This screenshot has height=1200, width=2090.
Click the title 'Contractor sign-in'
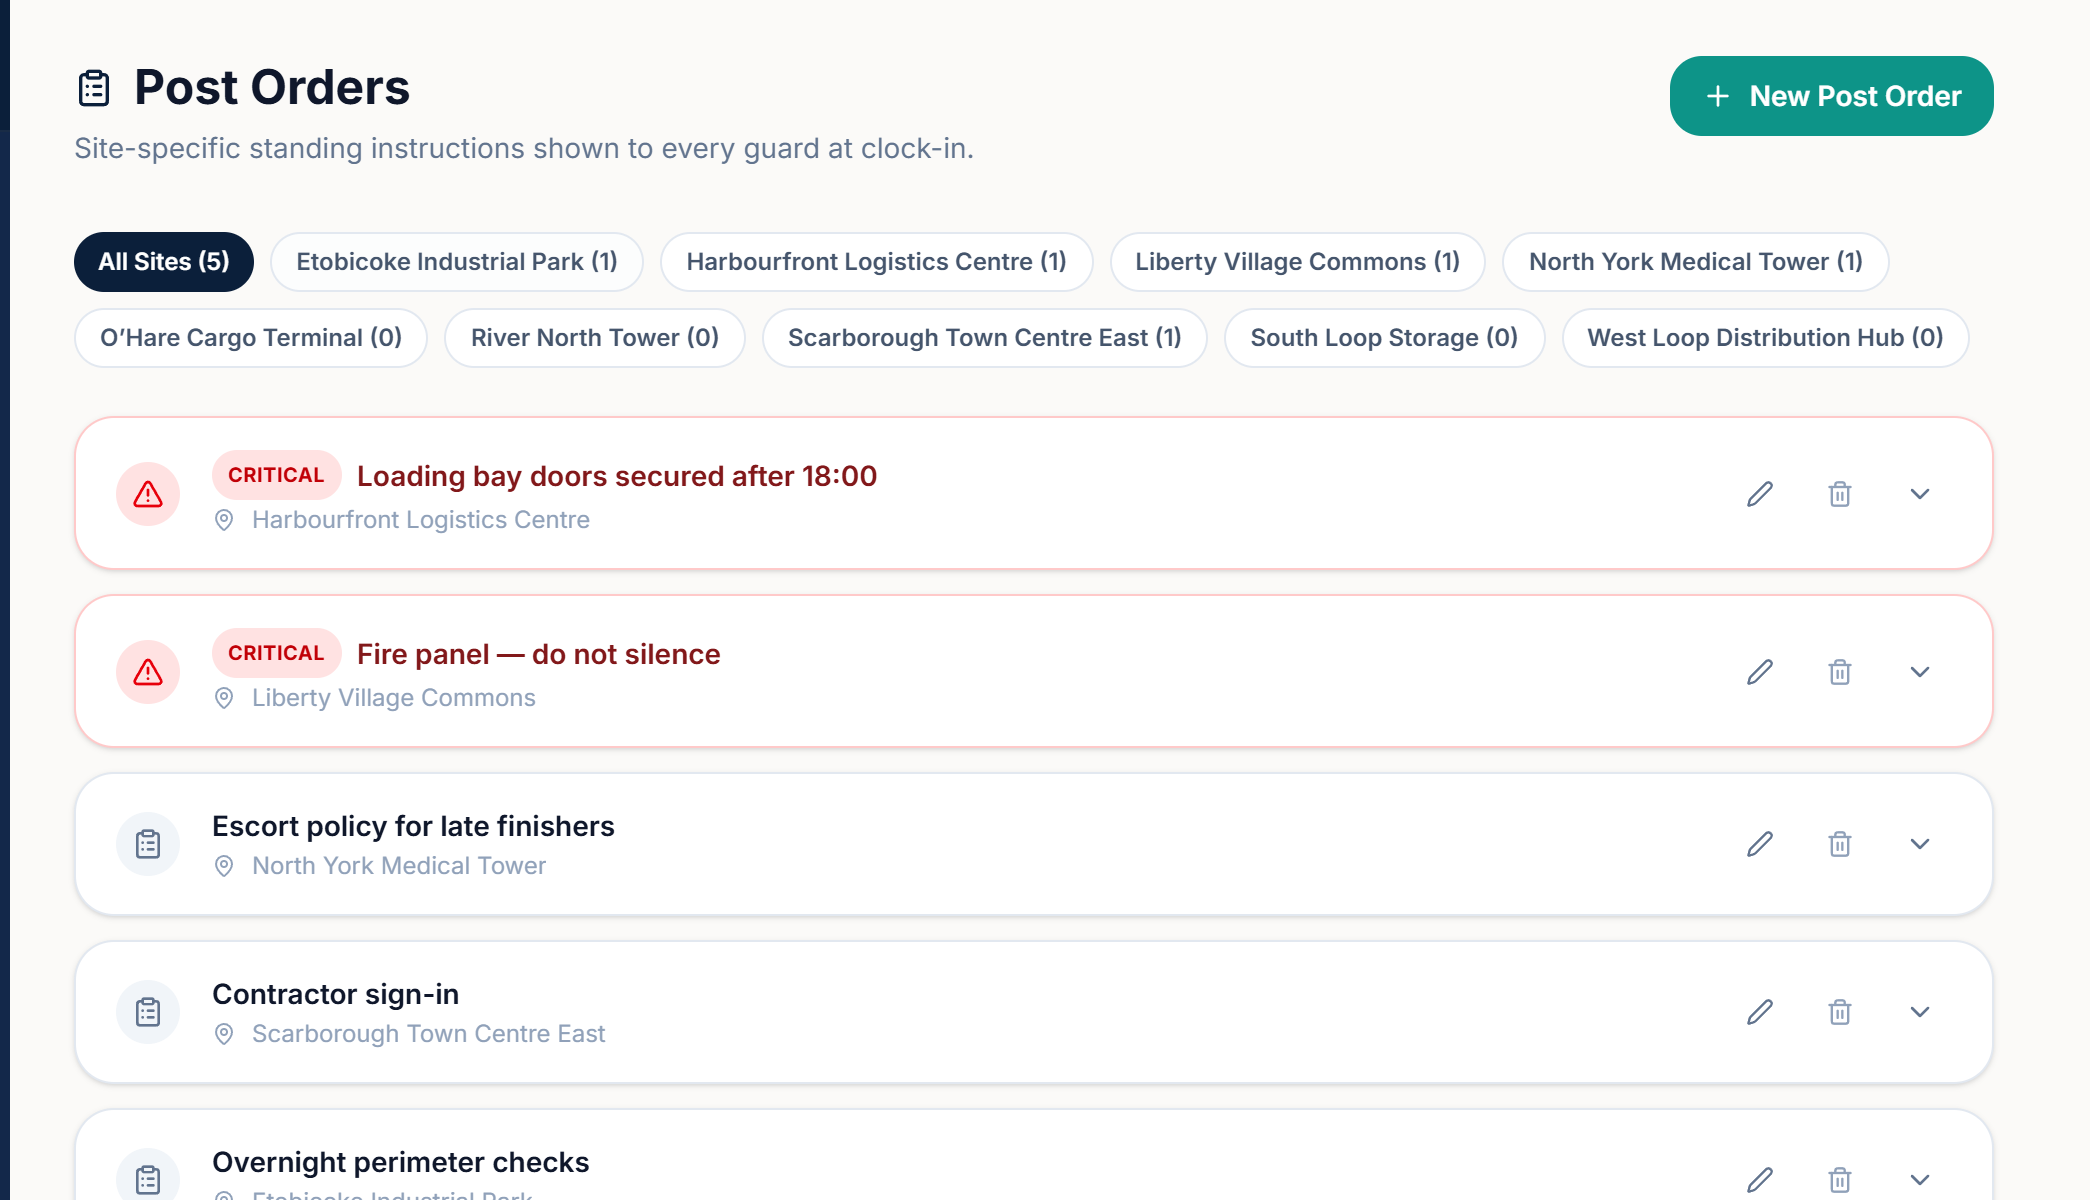pyautogui.click(x=336, y=994)
